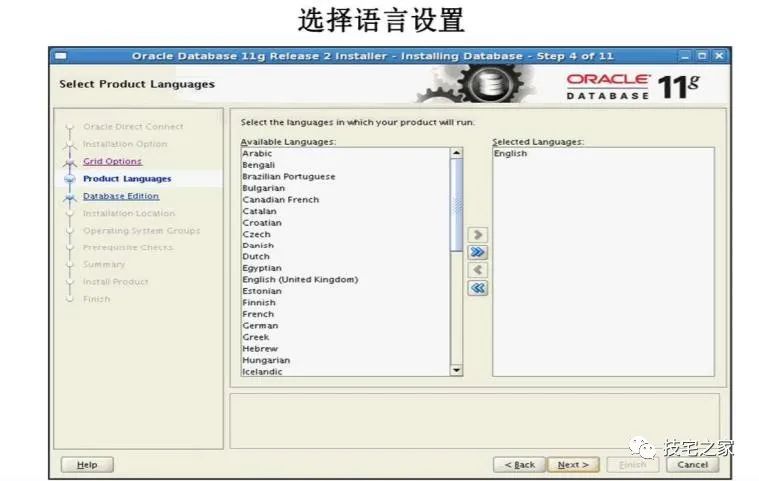Select English (United Kingdom) in the list

(346, 280)
